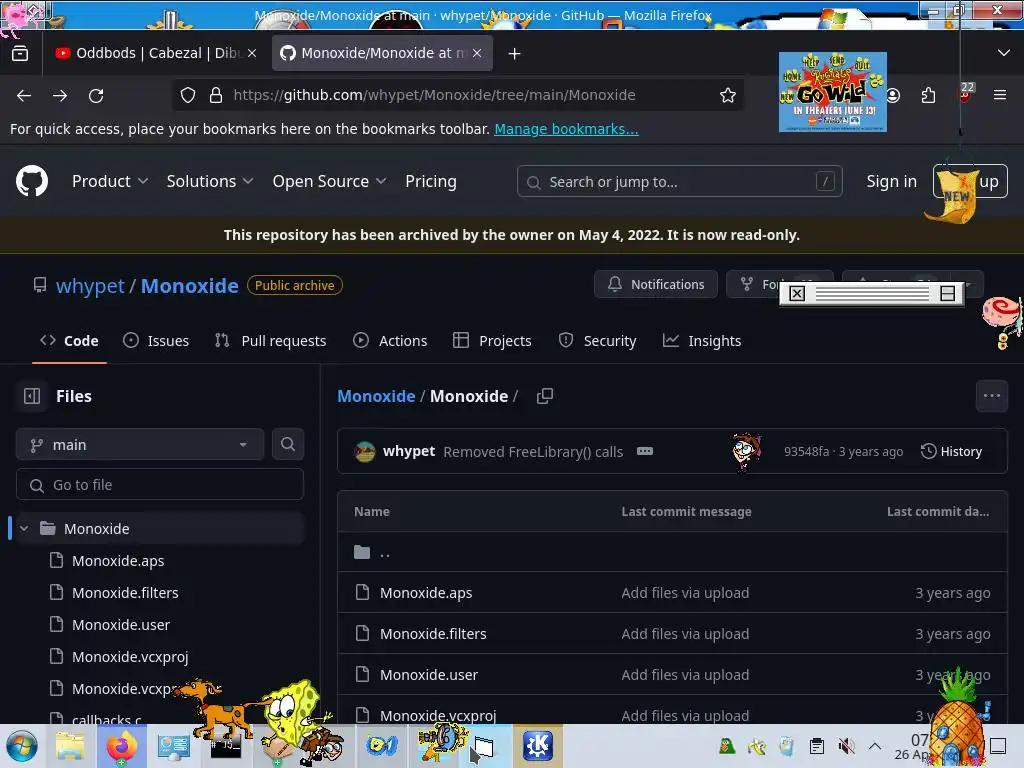Close the Monoxide GitHub tab
This screenshot has height=768, width=1024.
477,53
